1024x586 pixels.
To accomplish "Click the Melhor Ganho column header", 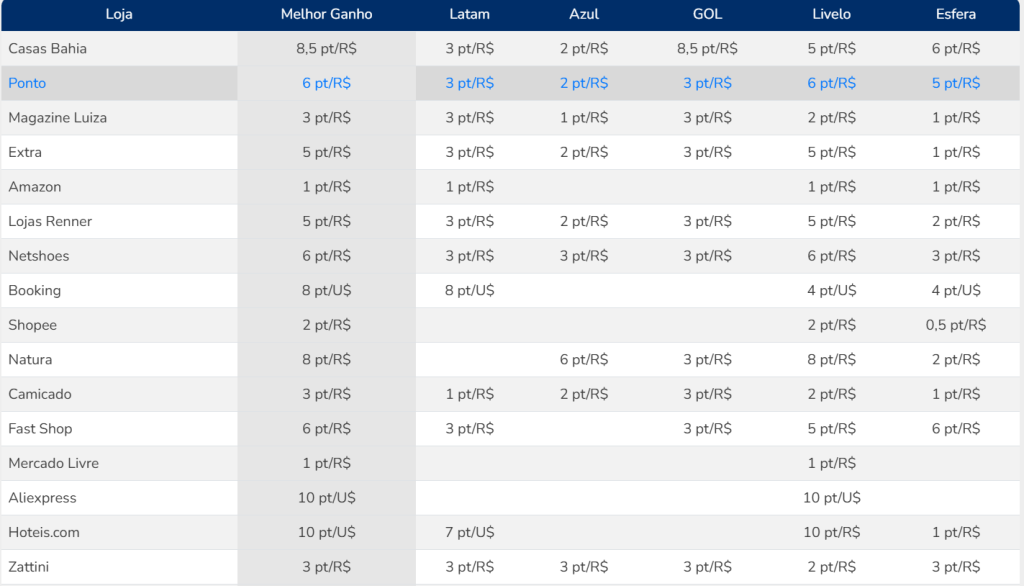I will 326,14.
